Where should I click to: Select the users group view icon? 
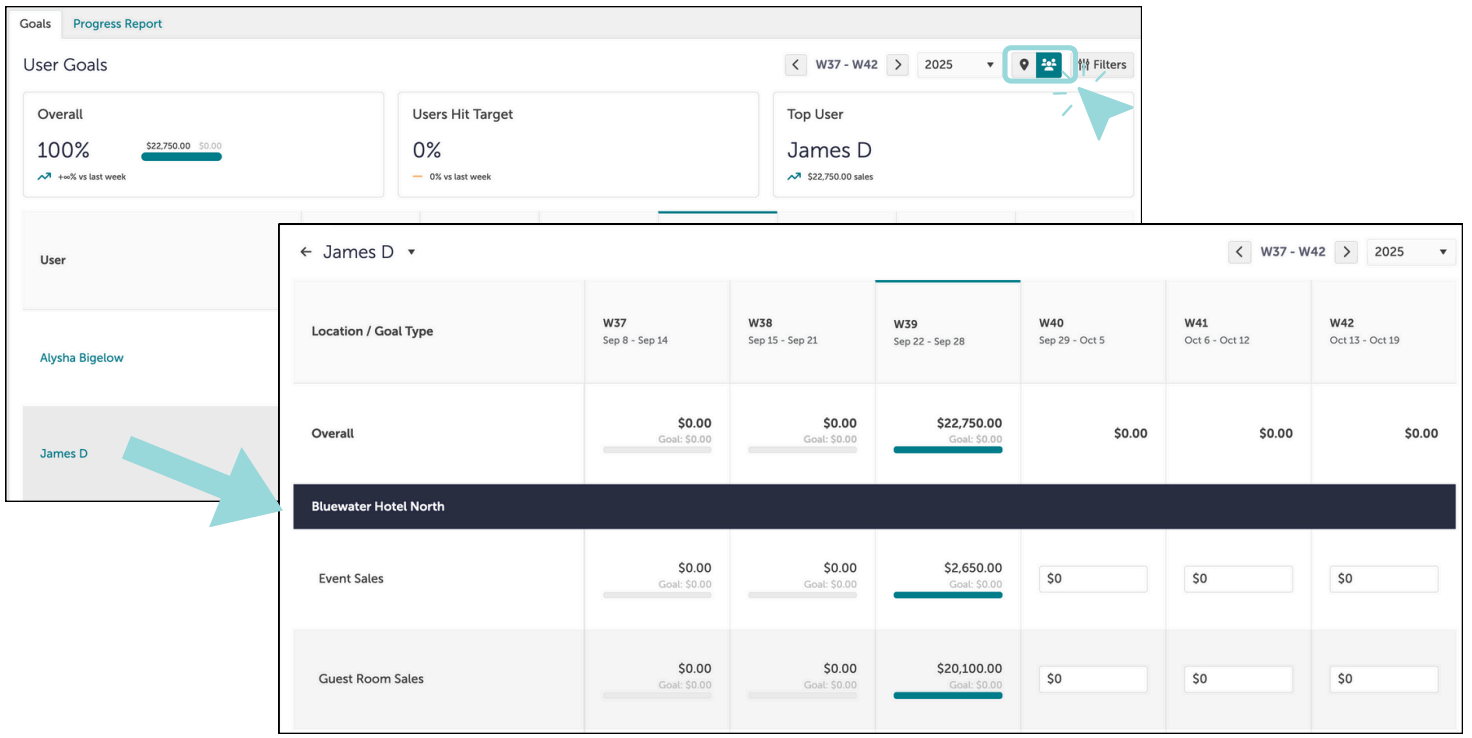click(1049, 65)
